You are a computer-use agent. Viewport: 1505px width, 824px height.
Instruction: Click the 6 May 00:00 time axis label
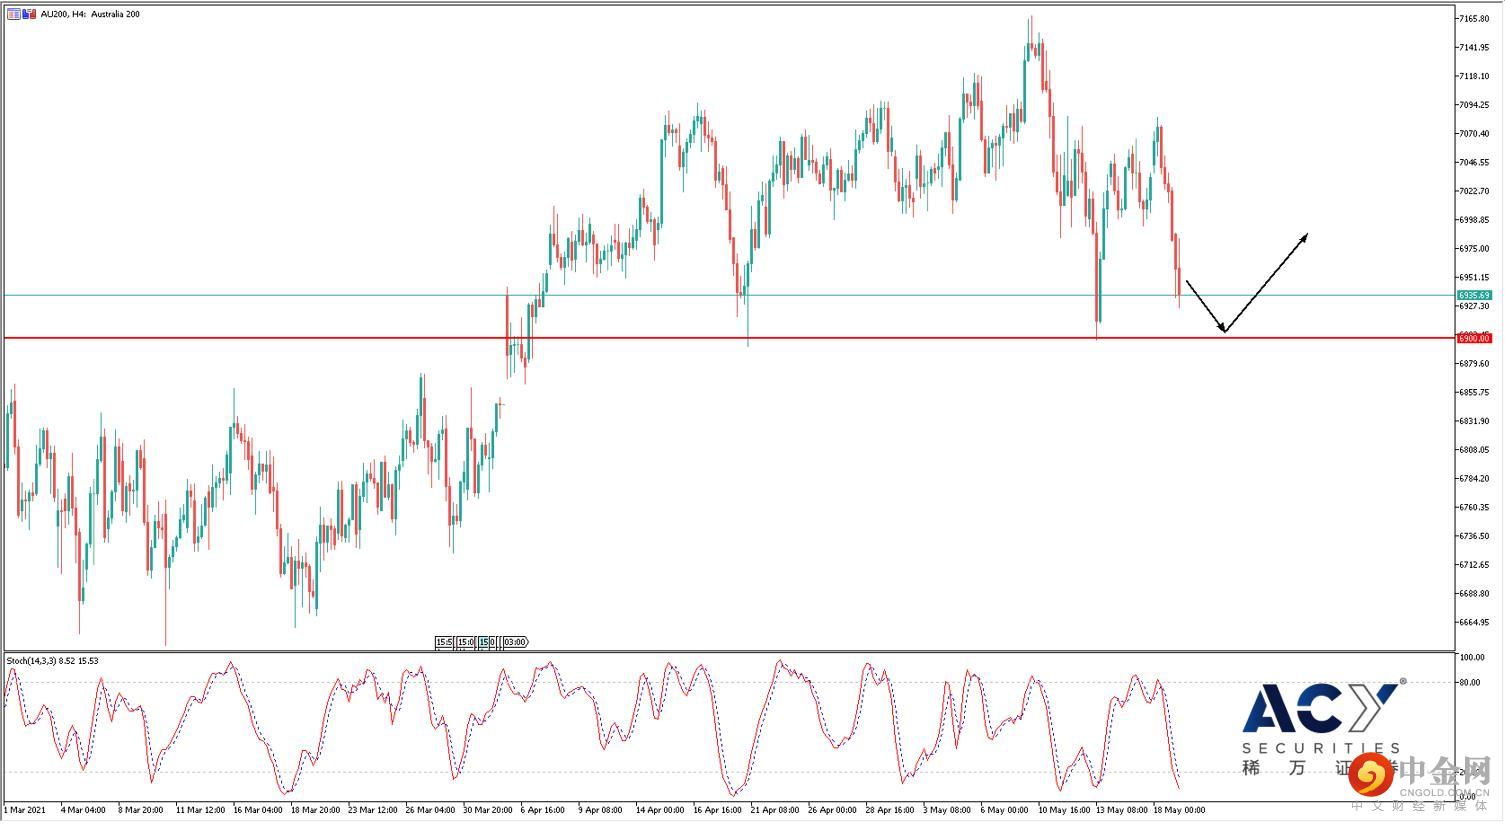click(x=1005, y=810)
